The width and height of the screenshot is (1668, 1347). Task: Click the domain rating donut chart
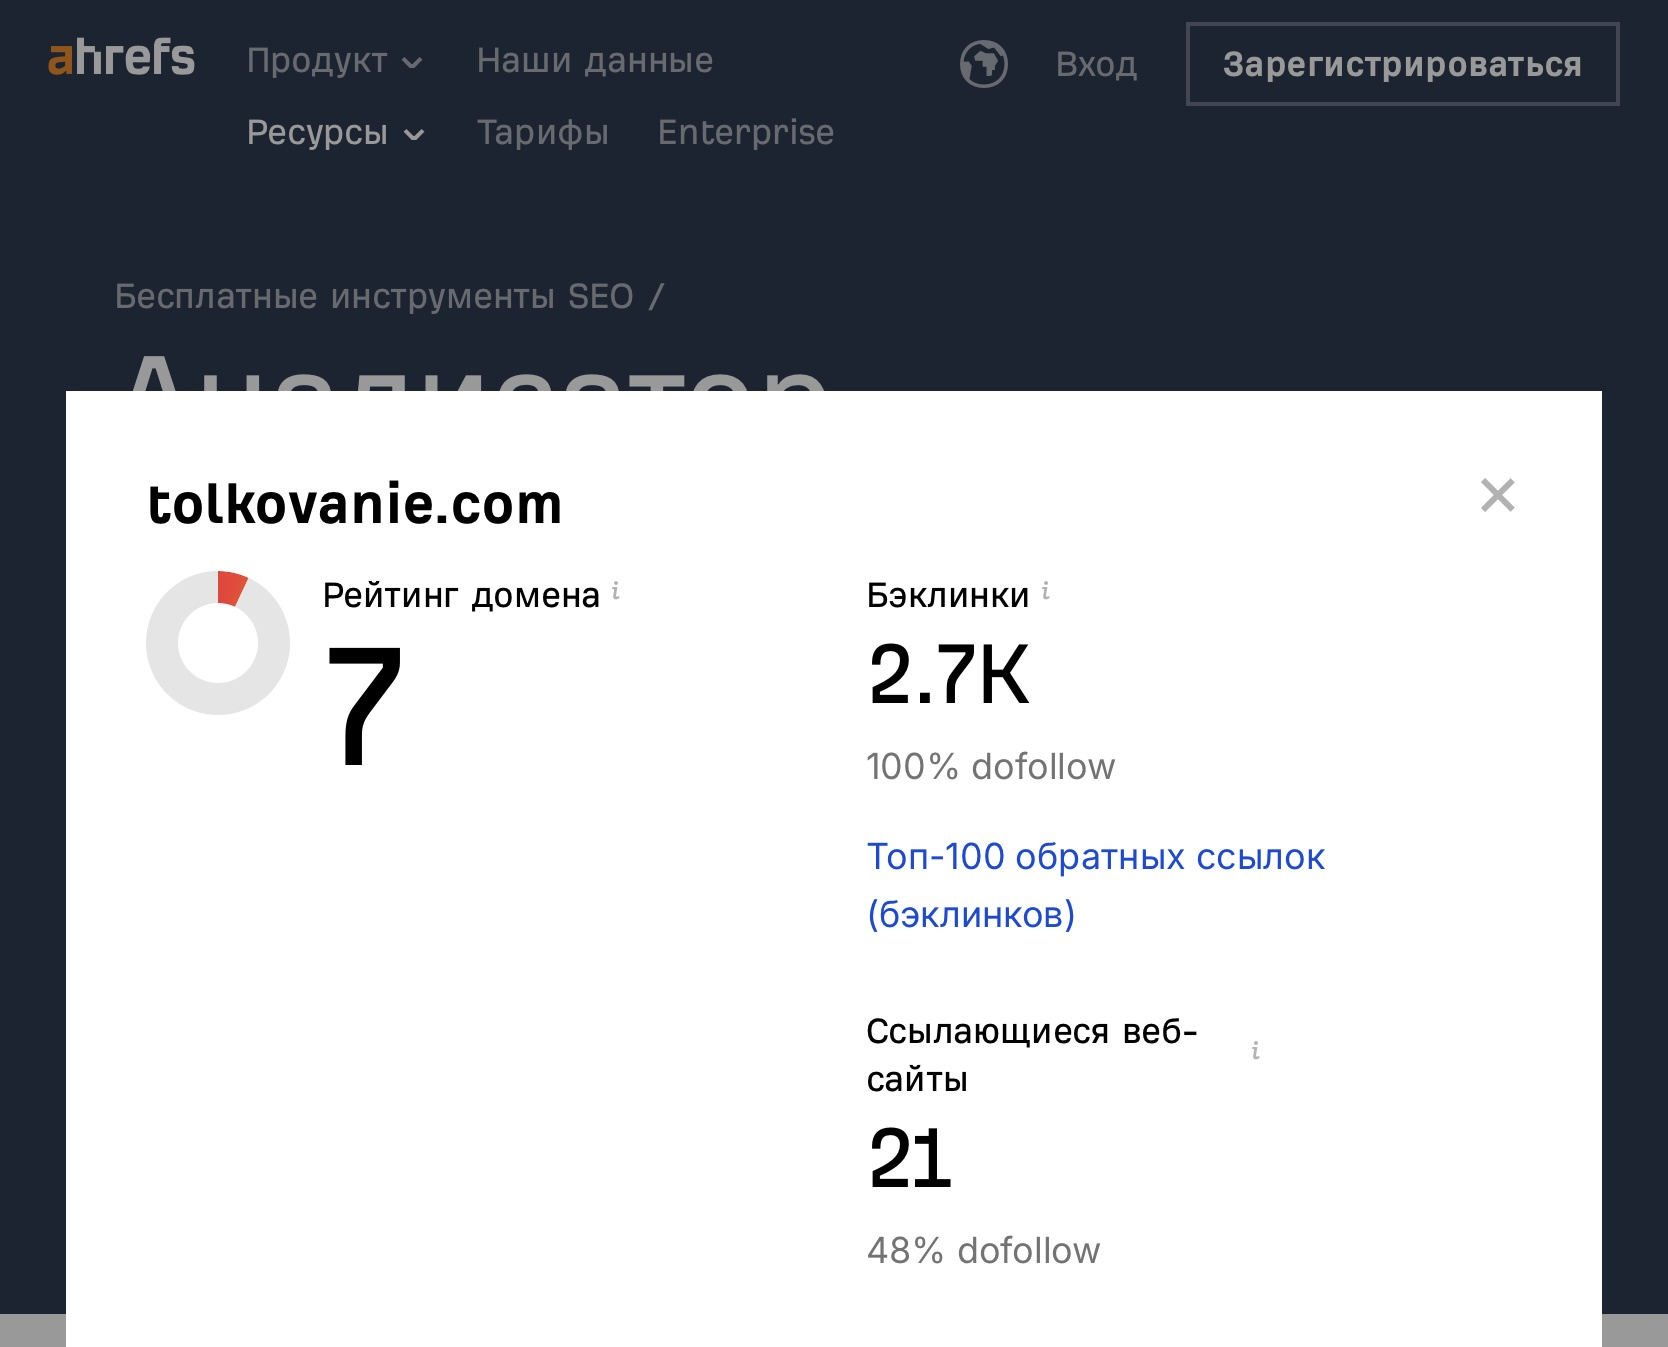pos(218,643)
